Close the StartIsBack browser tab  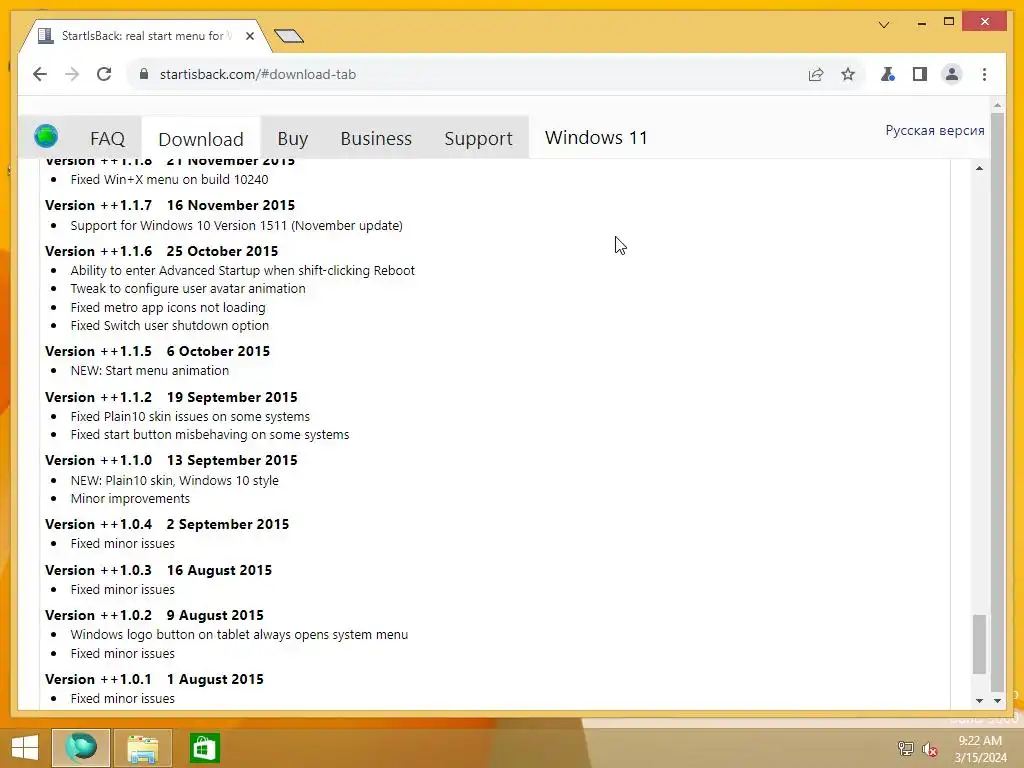250,36
